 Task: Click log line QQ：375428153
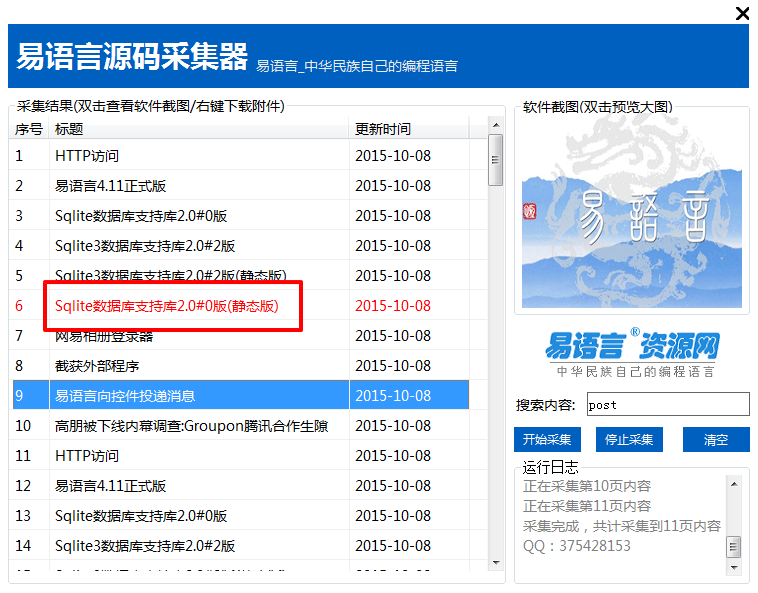(x=576, y=546)
